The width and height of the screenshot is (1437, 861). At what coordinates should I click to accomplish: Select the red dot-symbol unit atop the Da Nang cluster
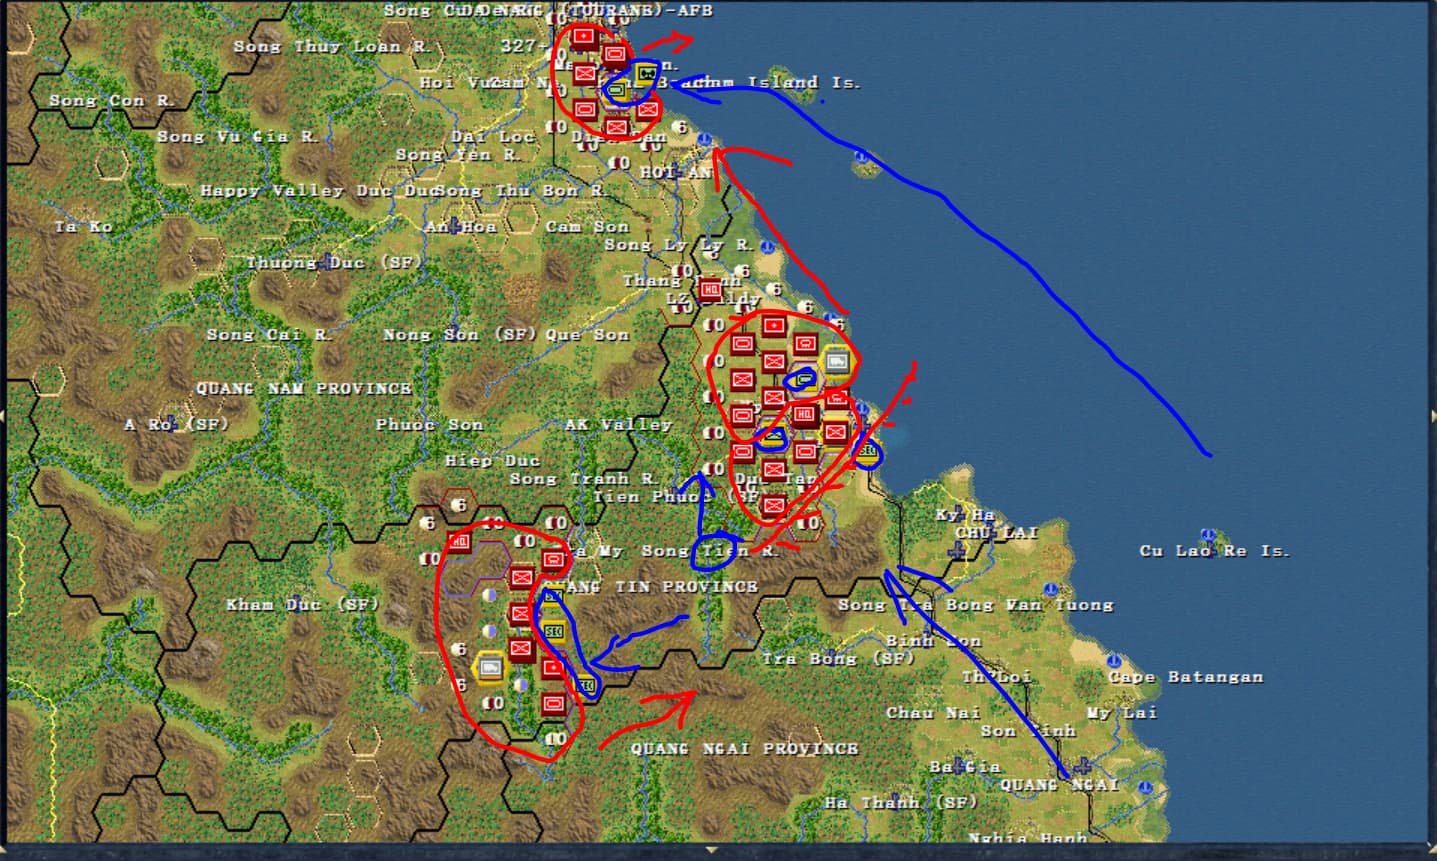point(584,37)
